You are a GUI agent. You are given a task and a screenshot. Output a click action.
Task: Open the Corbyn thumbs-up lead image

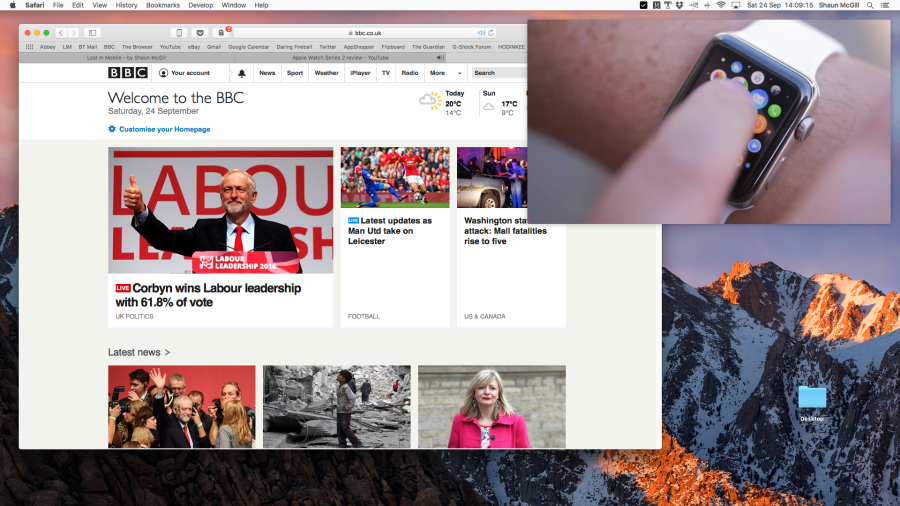[x=220, y=210]
